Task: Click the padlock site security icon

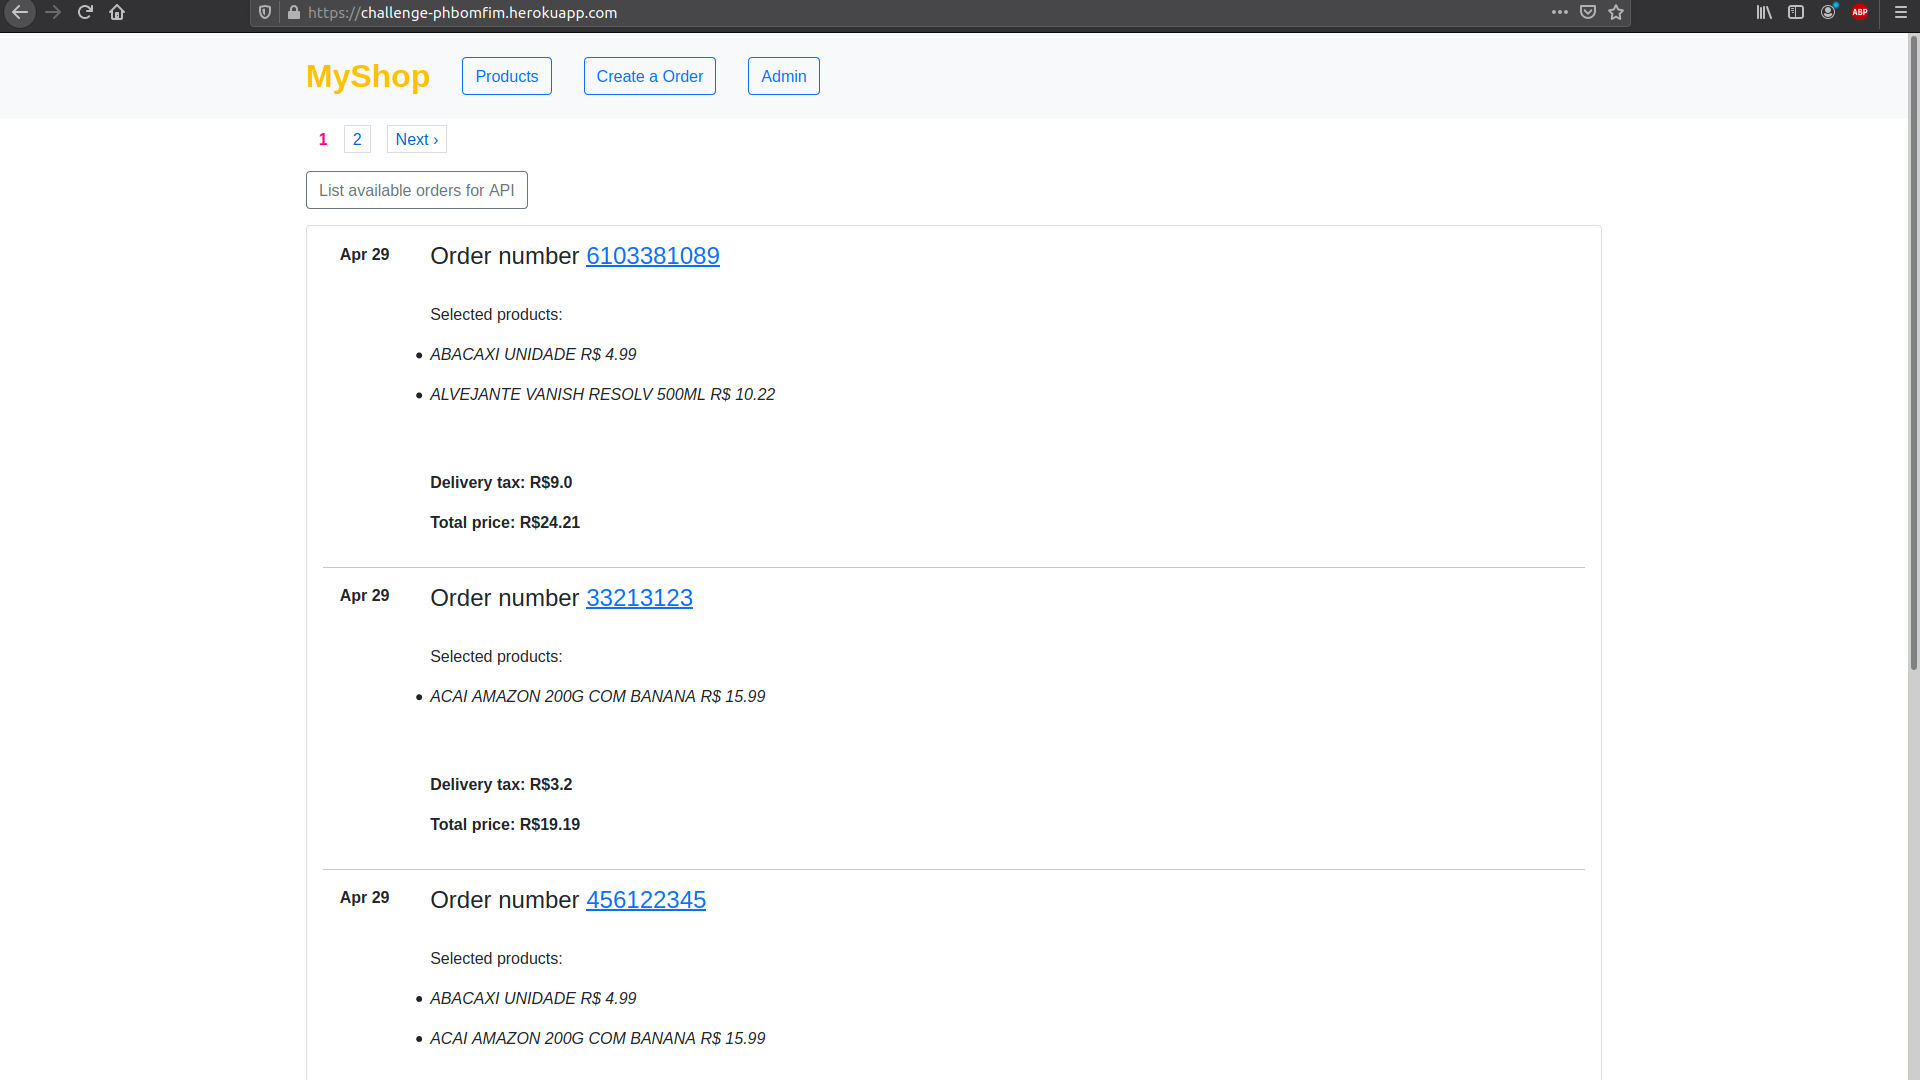Action: pyautogui.click(x=294, y=13)
